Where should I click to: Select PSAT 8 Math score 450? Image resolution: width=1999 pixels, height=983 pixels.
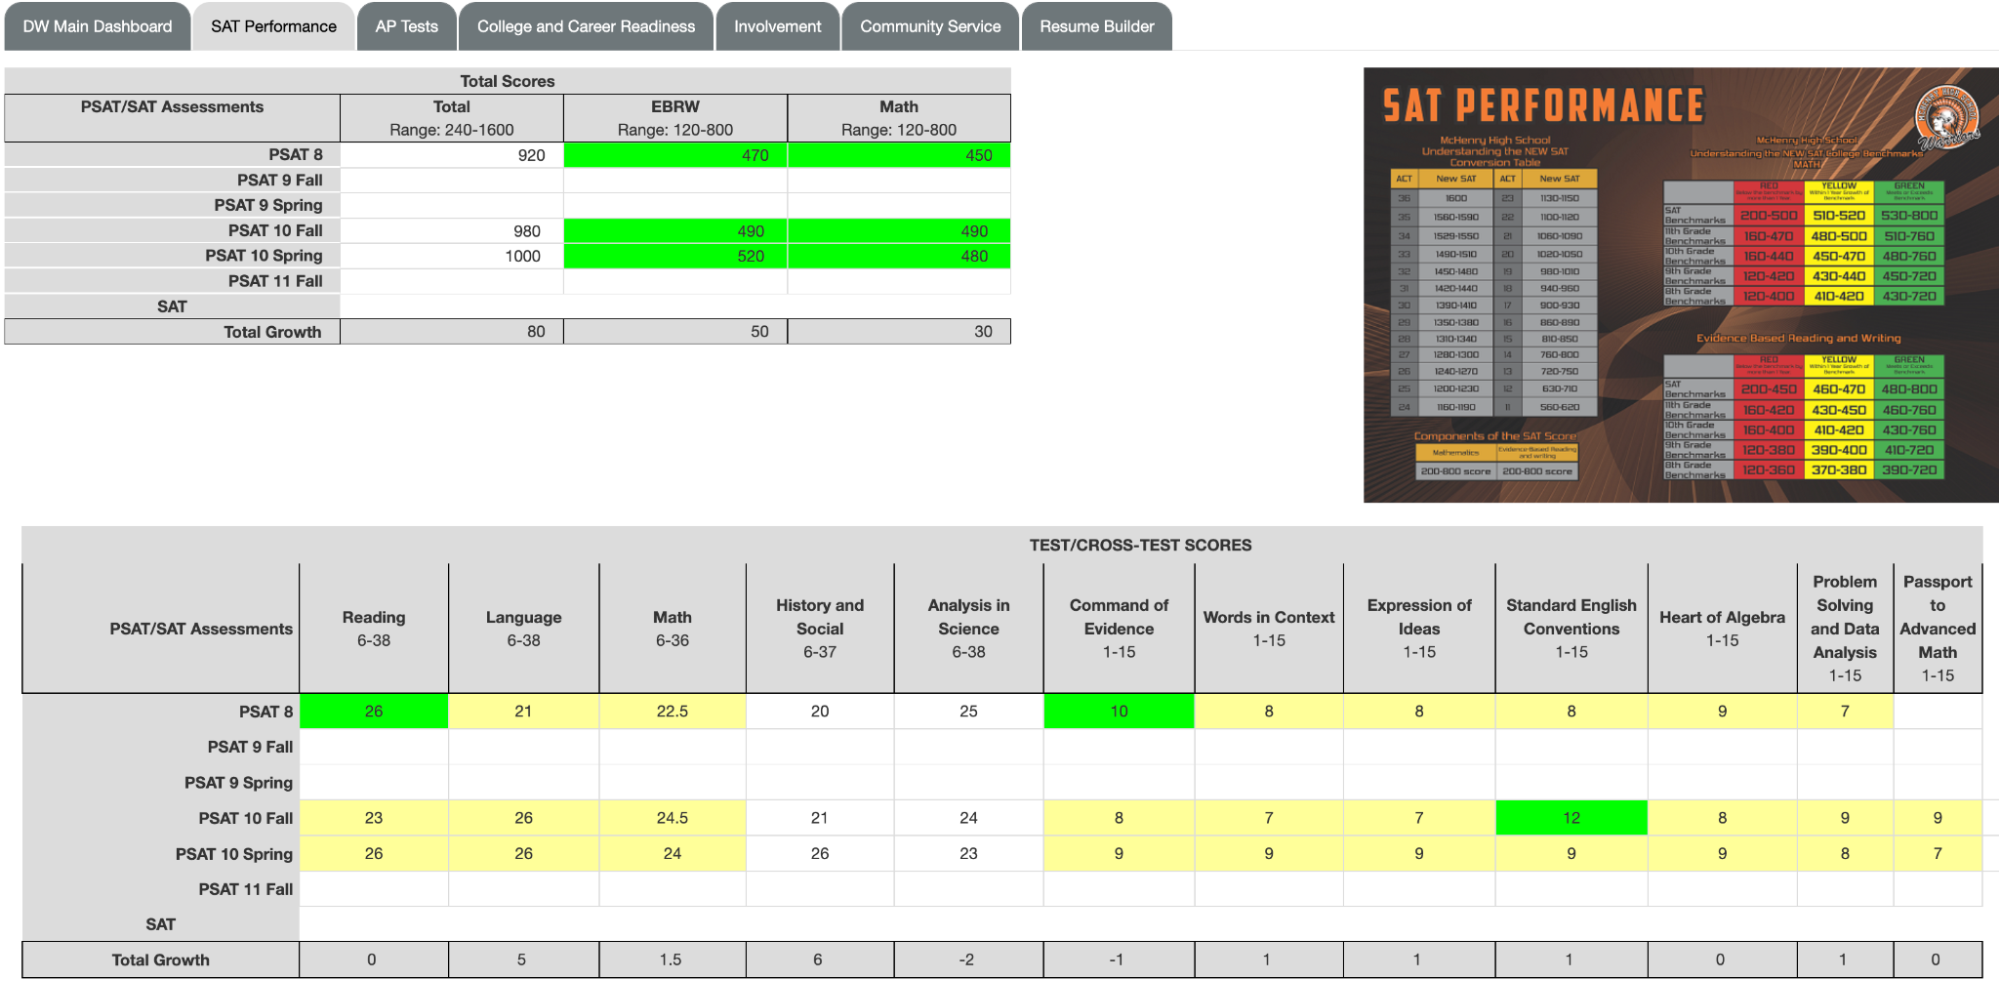pyautogui.click(x=899, y=155)
